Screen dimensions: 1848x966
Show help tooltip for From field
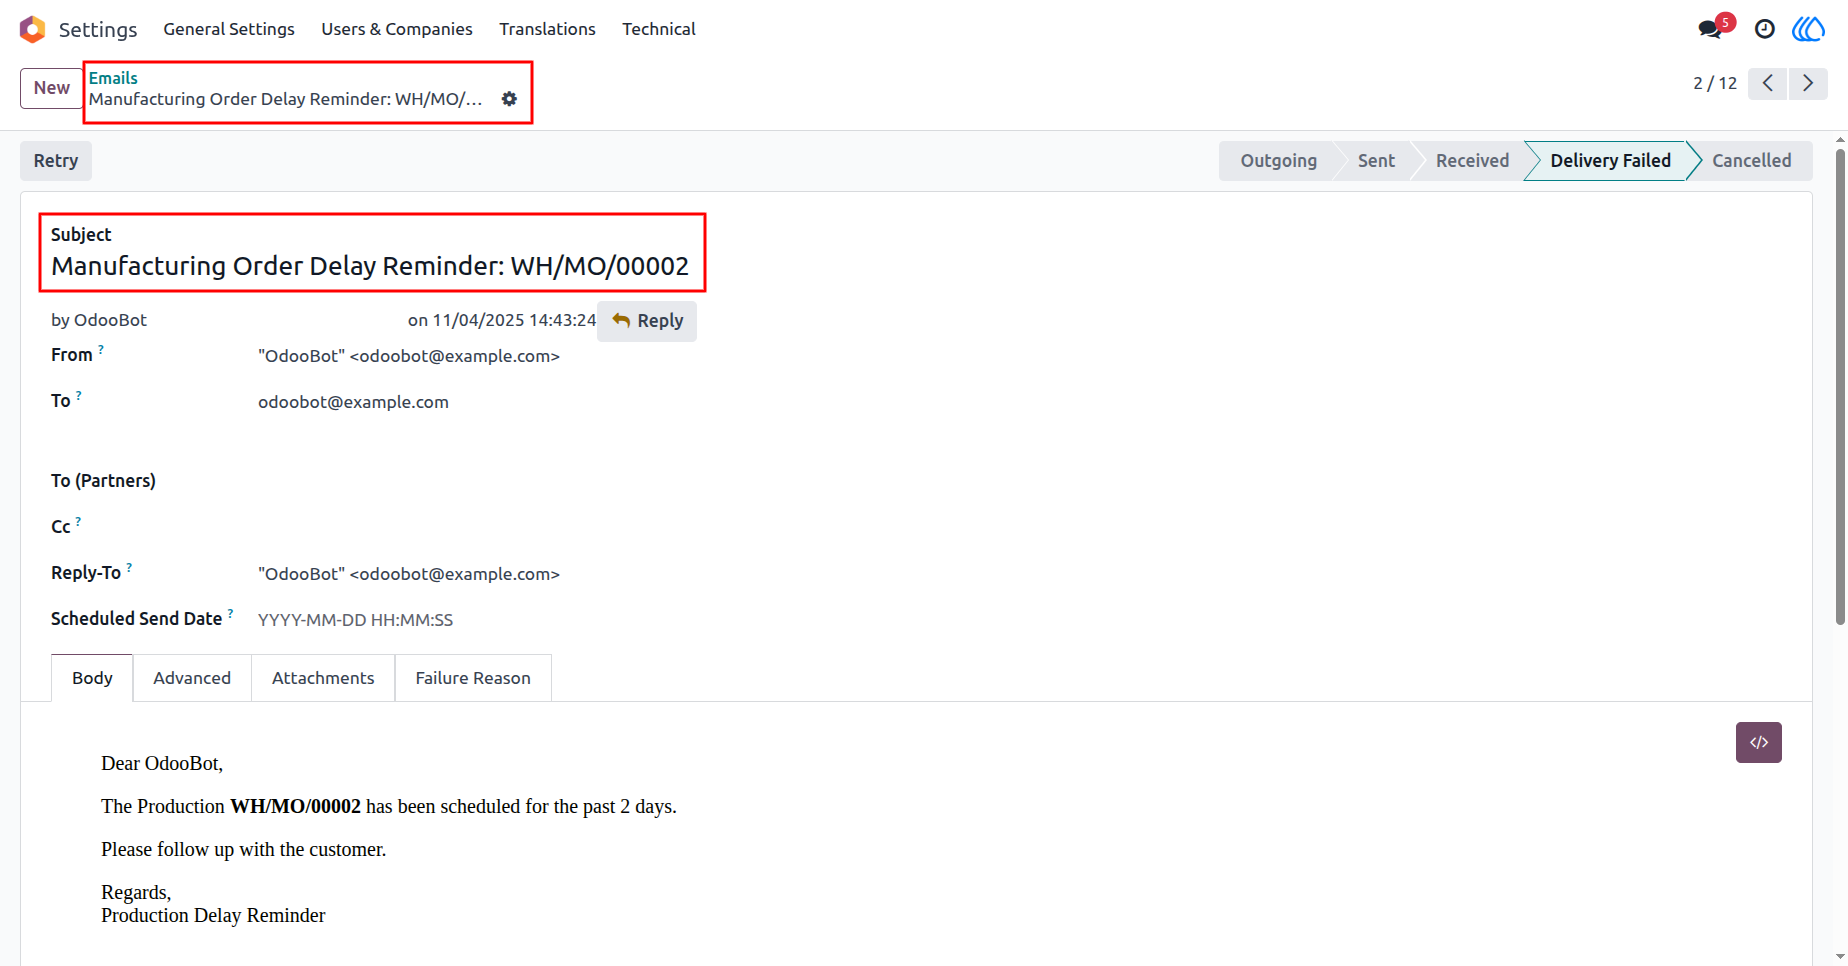pos(101,350)
